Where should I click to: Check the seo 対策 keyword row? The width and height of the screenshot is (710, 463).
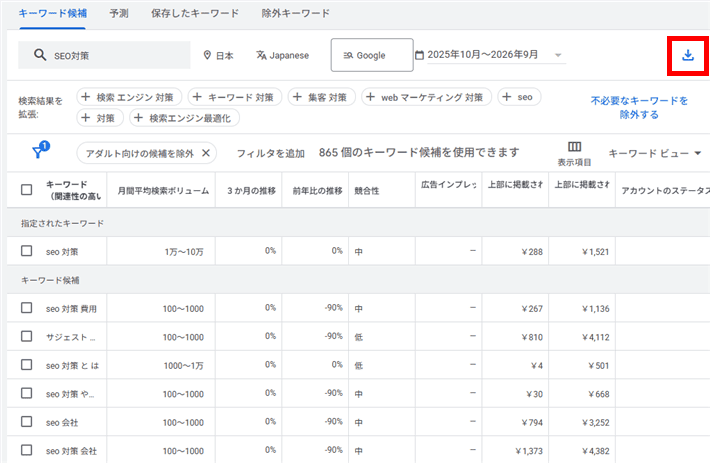point(27,251)
